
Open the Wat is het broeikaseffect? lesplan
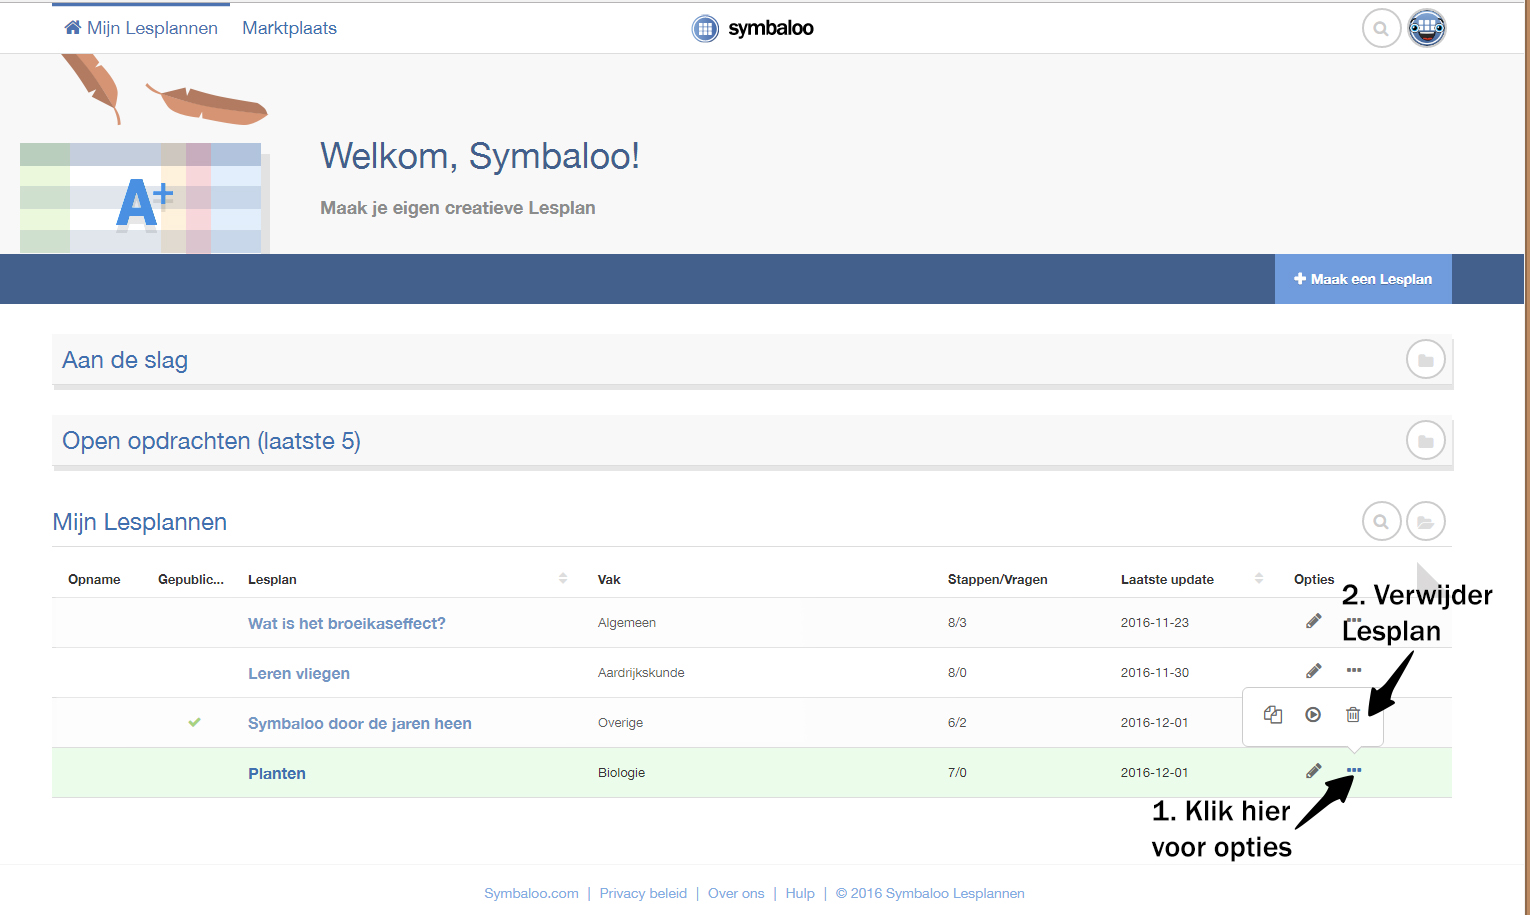click(x=347, y=623)
